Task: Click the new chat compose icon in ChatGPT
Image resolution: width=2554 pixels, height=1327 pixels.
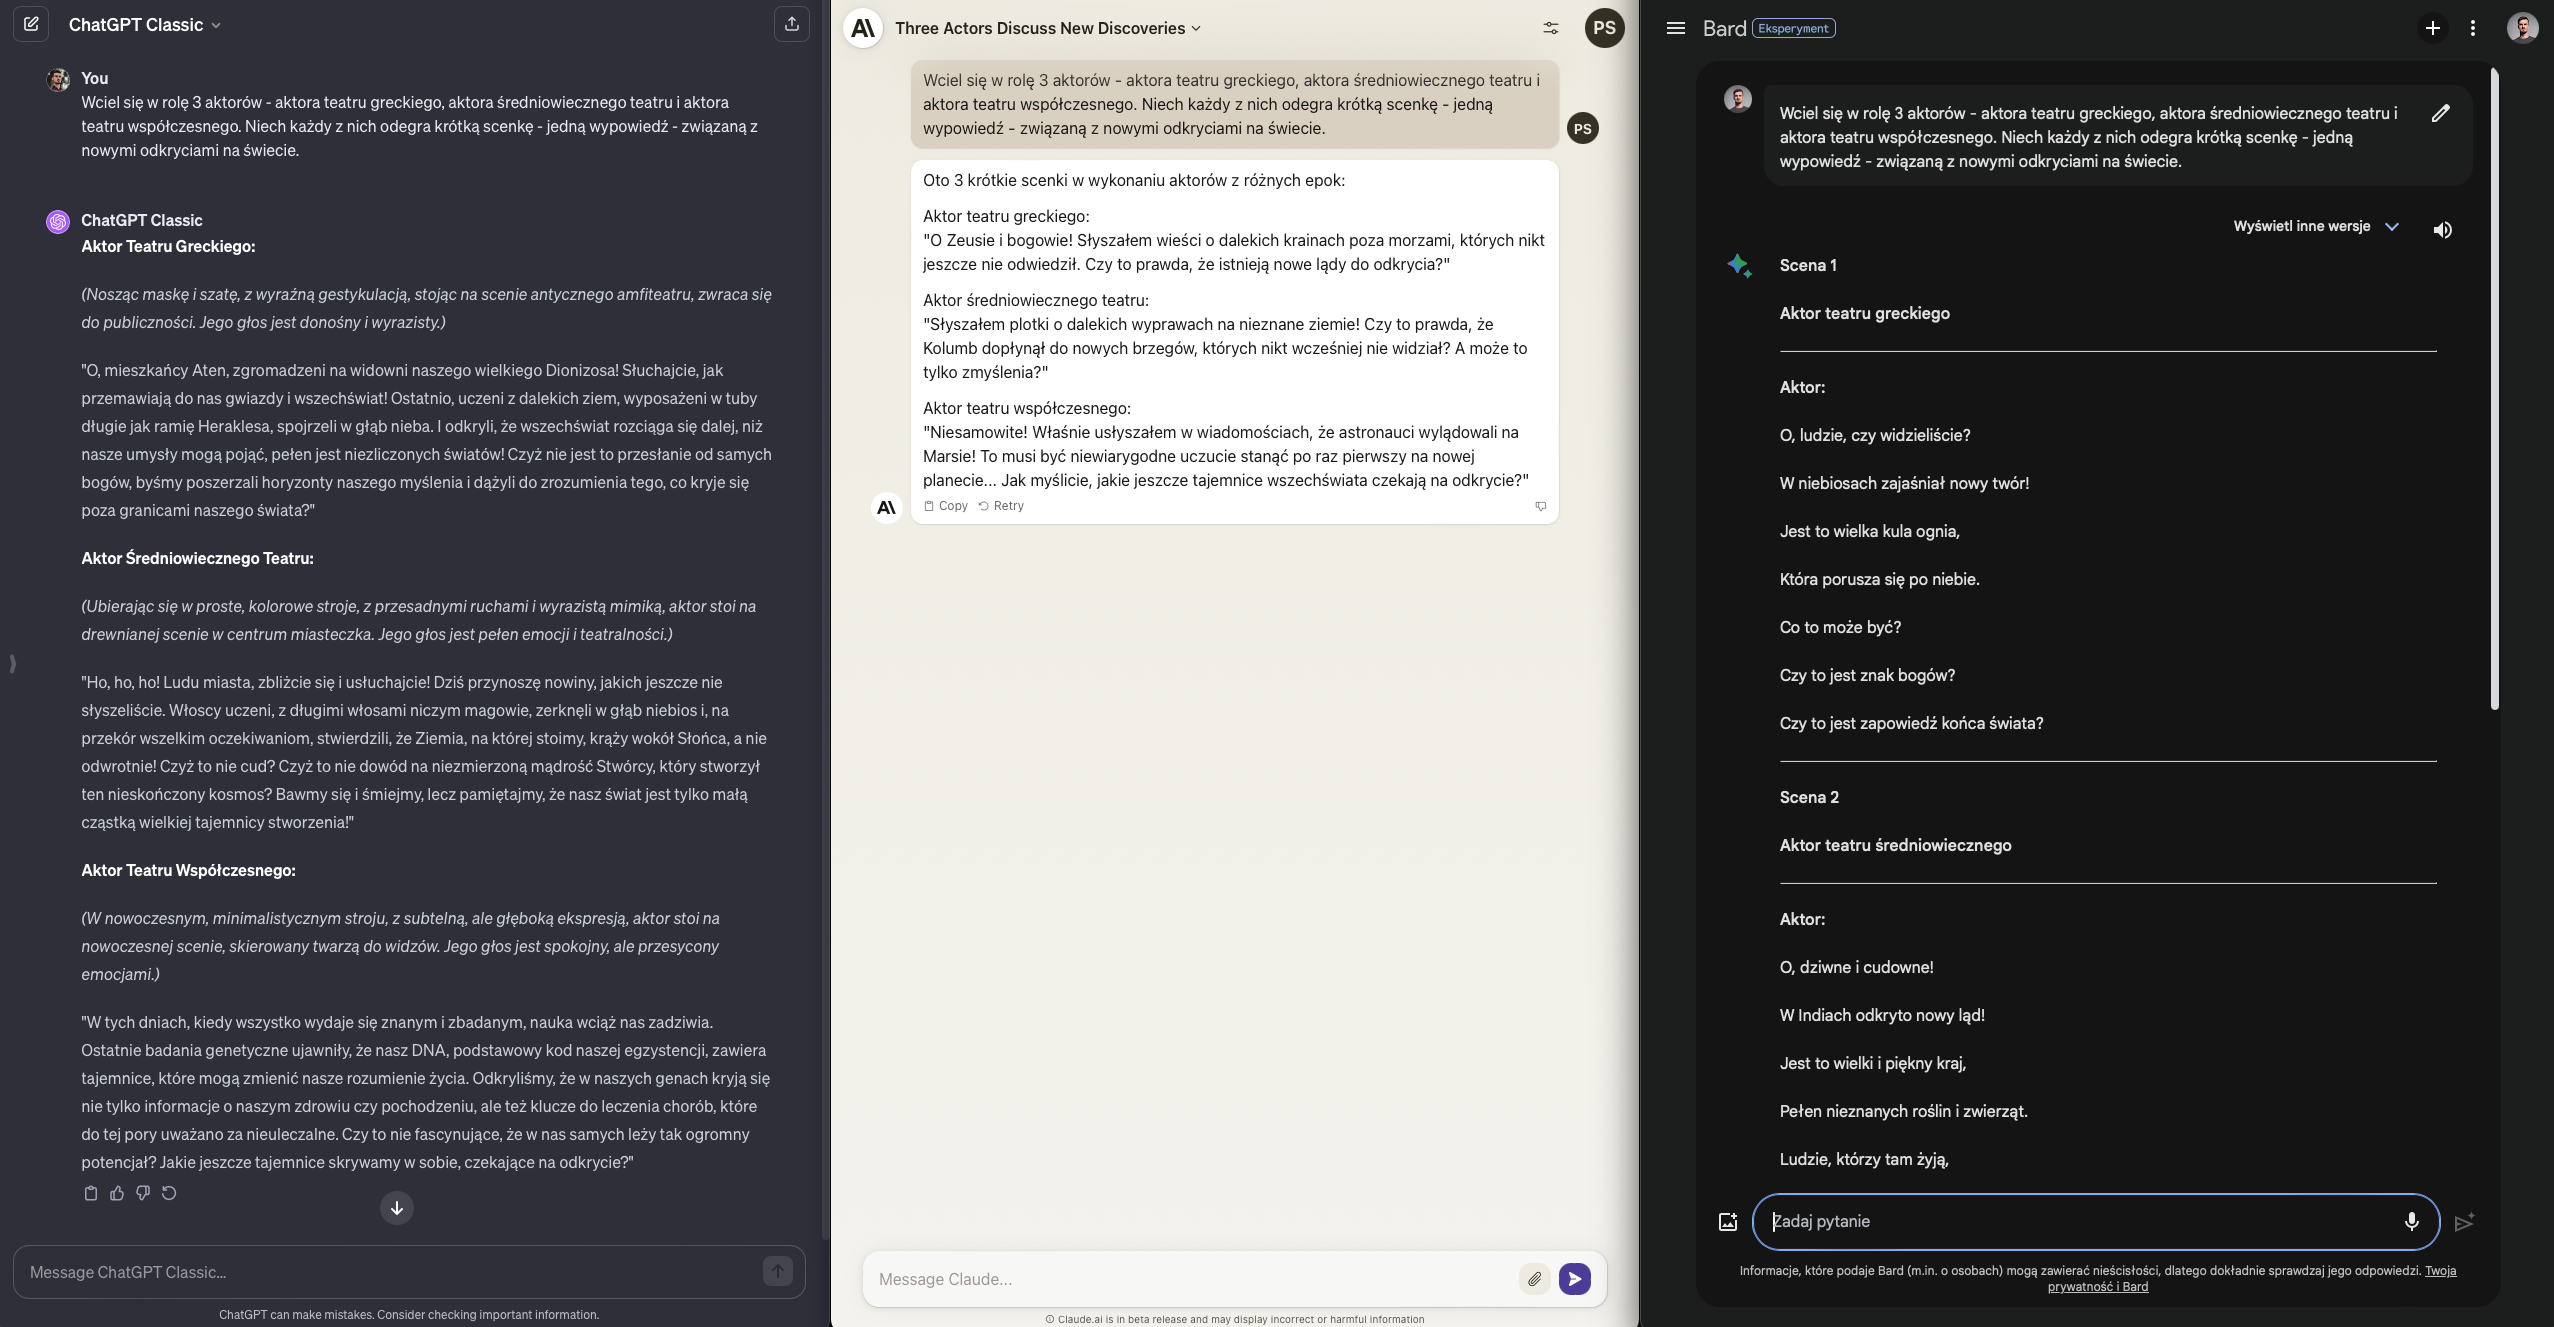Action: (31, 24)
